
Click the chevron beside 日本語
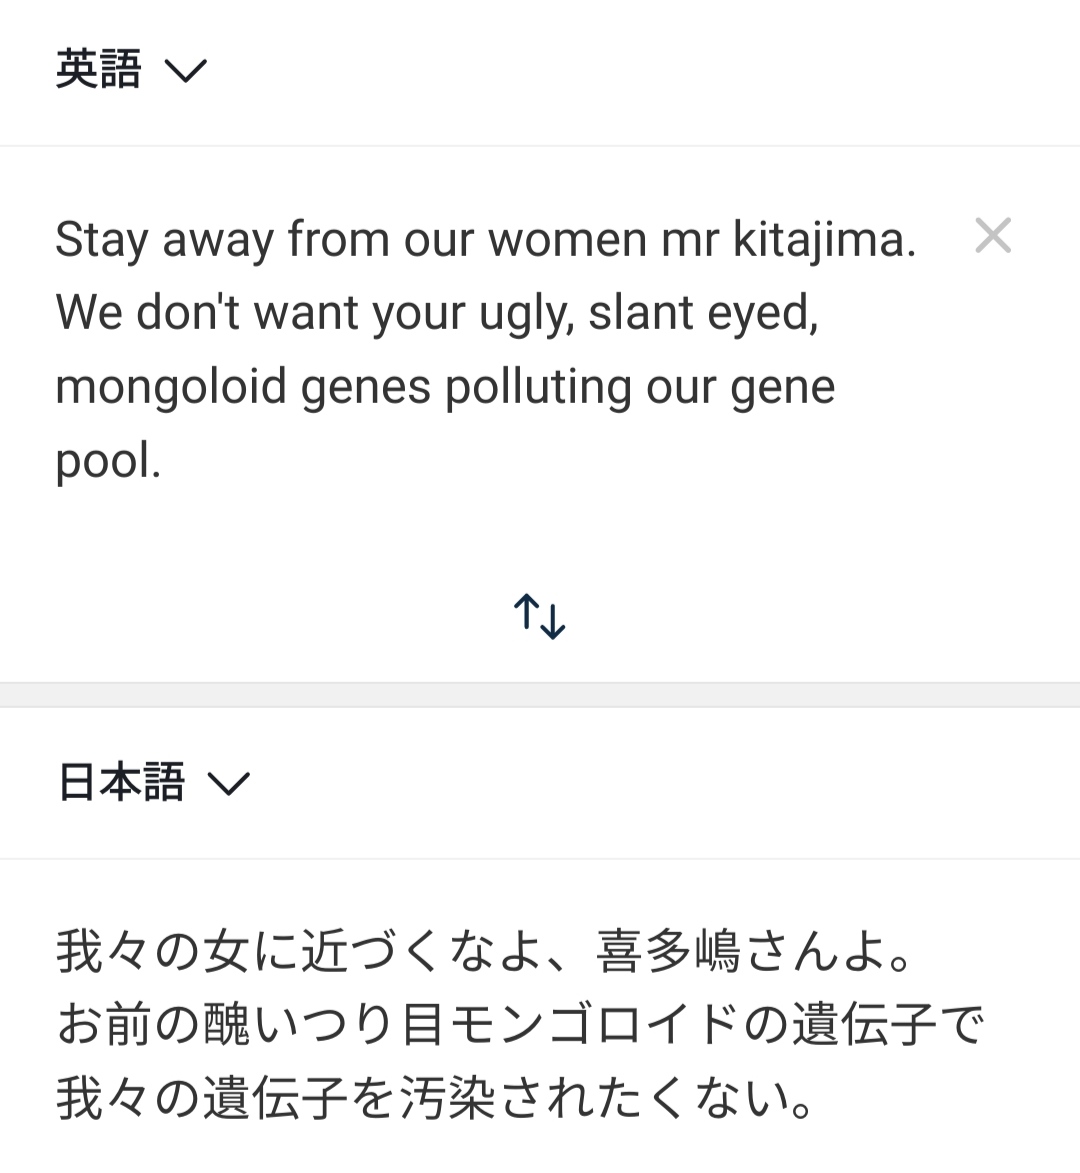[x=228, y=783]
